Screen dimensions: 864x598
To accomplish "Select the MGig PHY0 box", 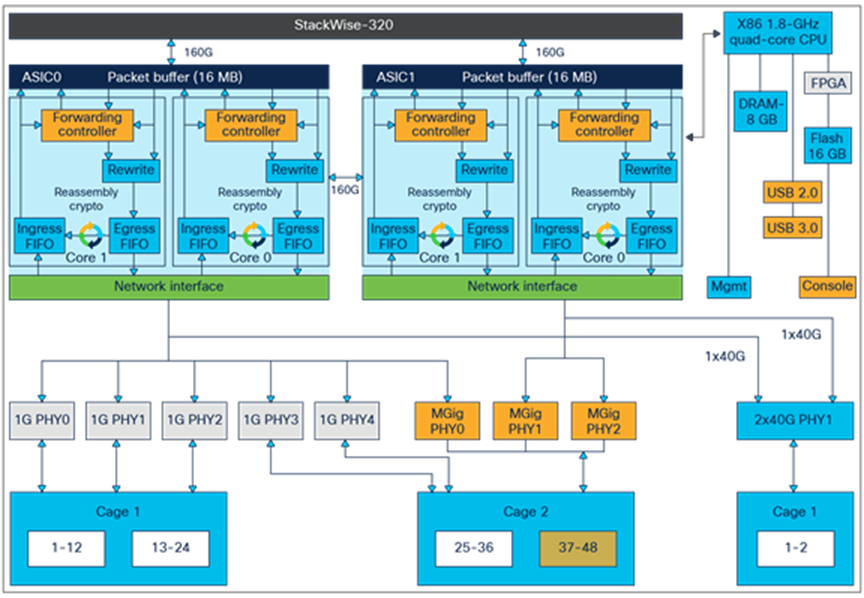I will (447, 421).
